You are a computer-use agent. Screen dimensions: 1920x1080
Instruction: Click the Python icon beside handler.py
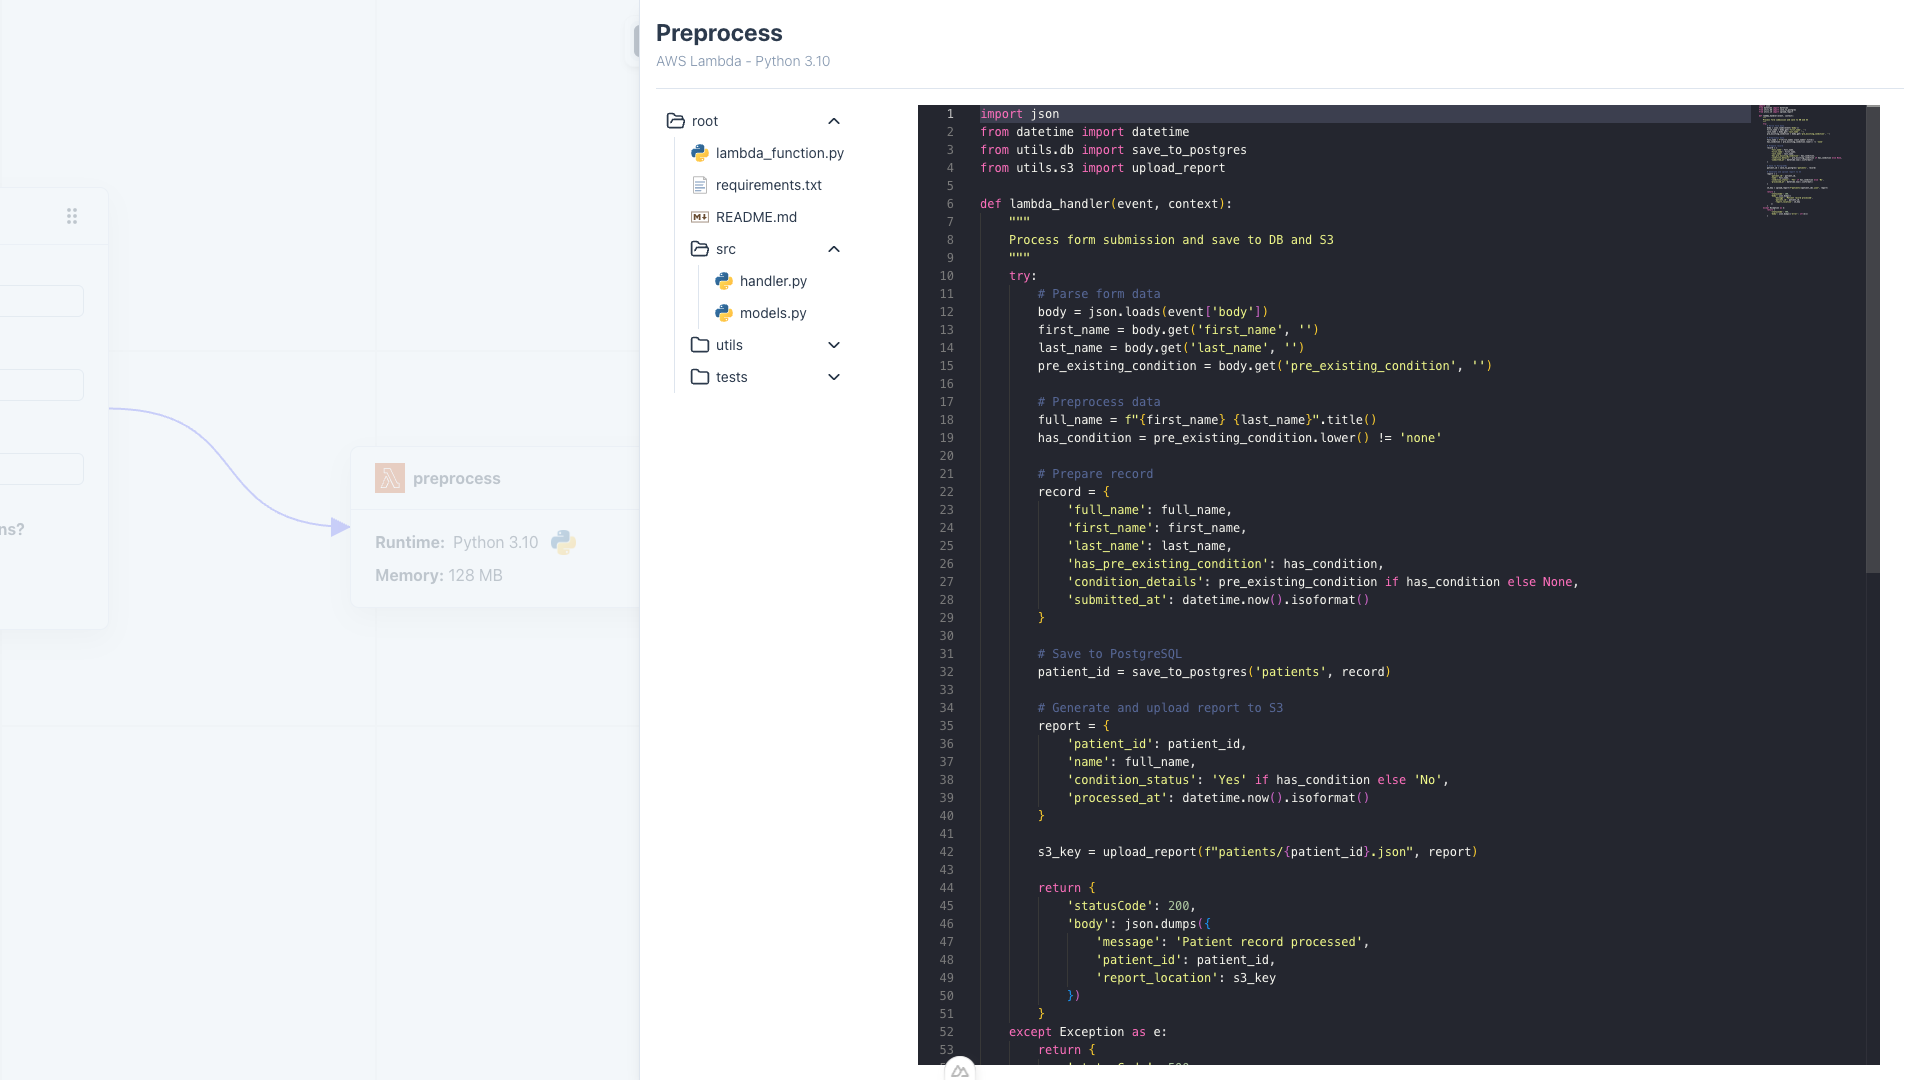pyautogui.click(x=723, y=281)
